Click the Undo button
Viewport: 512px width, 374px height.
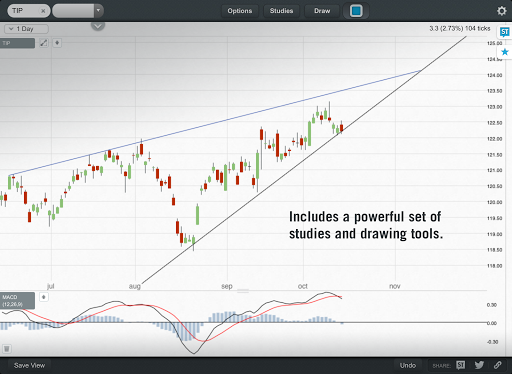[408, 365]
